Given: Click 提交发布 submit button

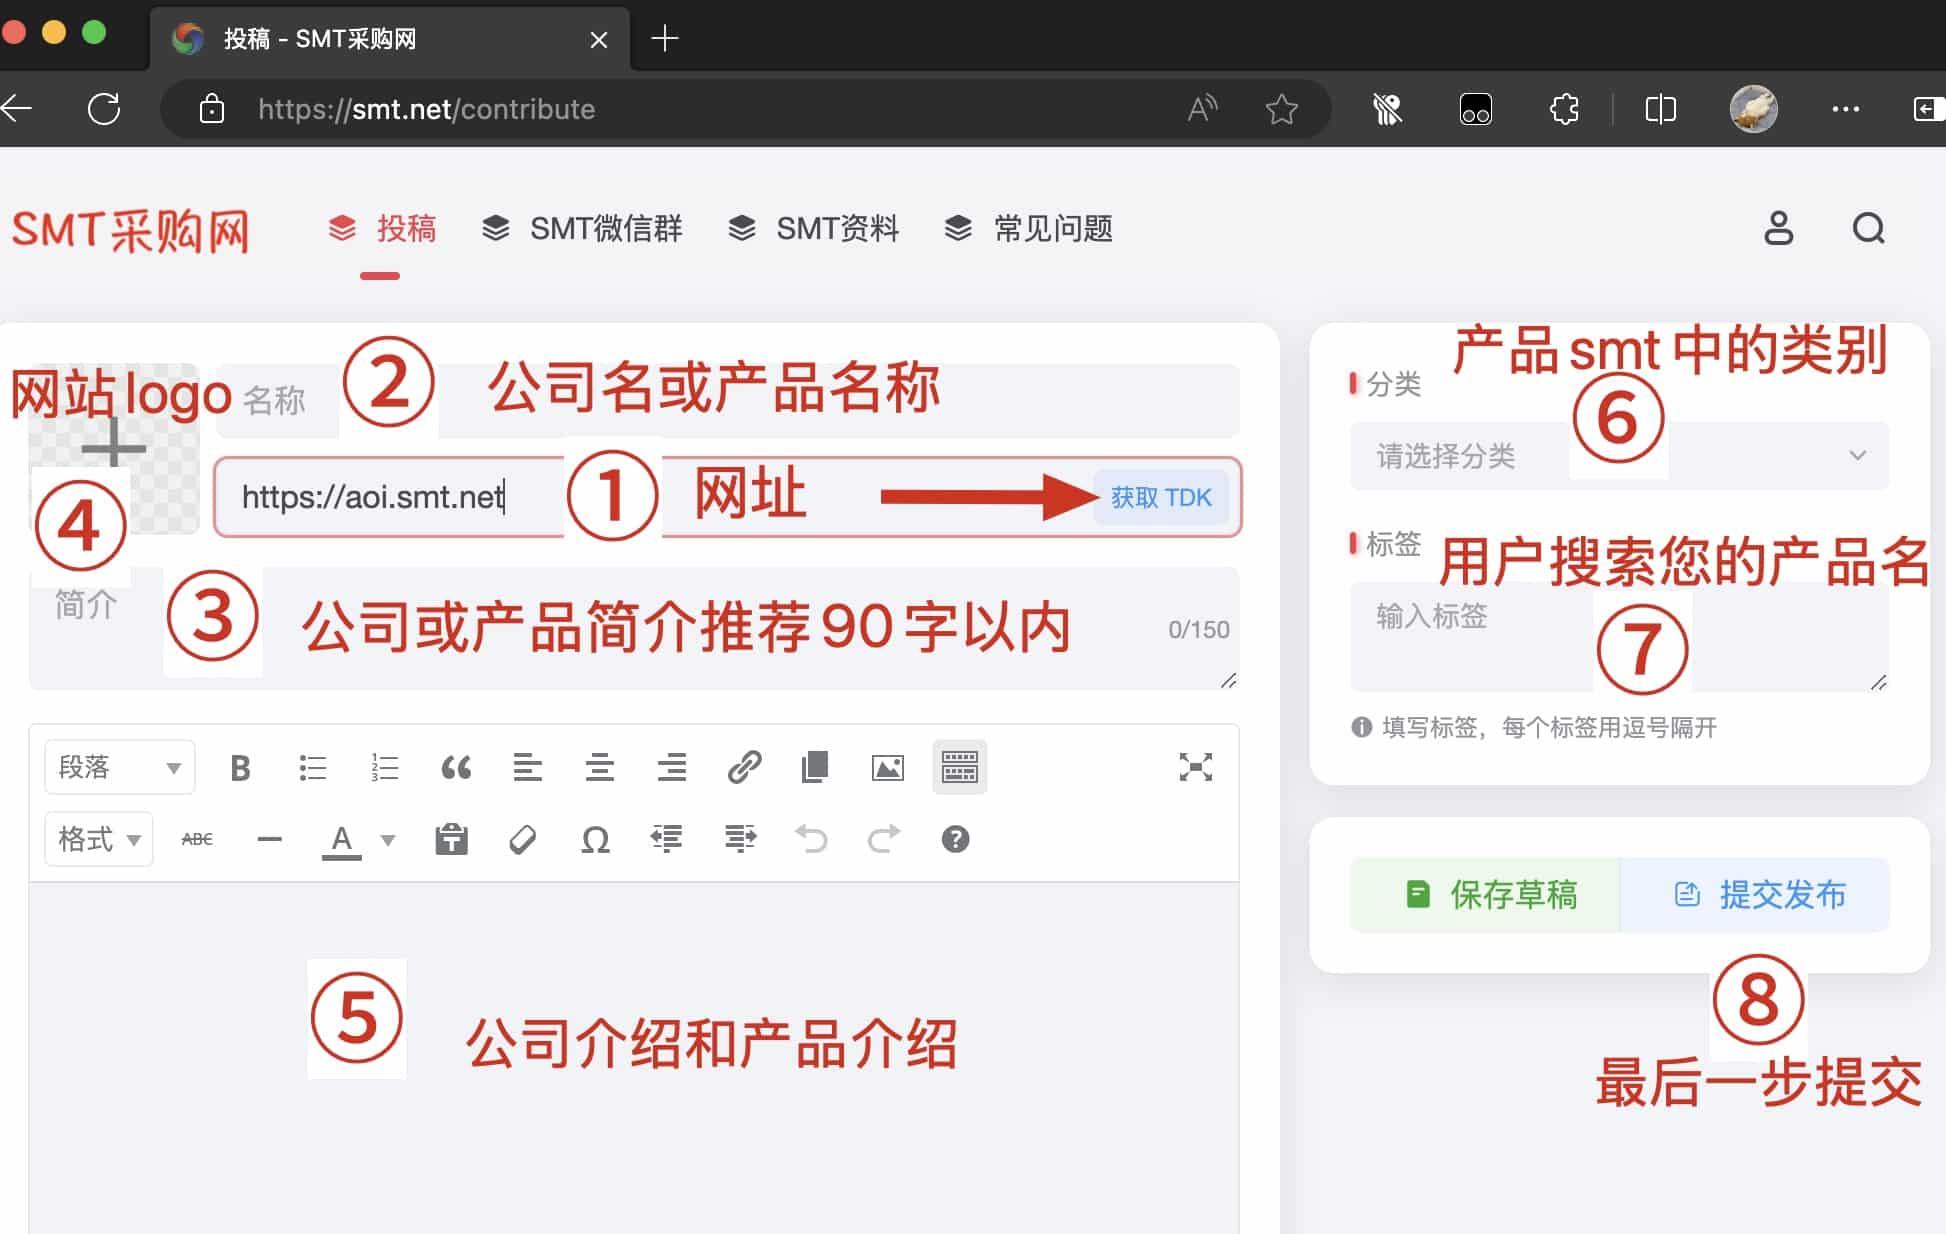Looking at the screenshot, I should 1755,894.
